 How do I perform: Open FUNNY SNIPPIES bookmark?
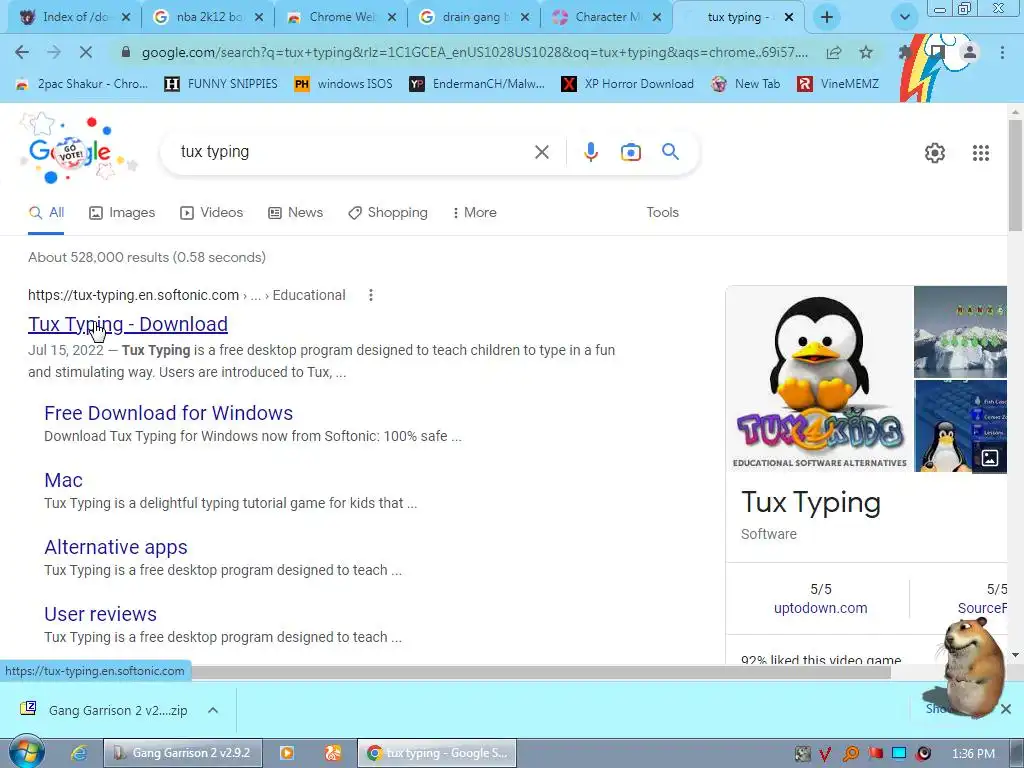[221, 84]
